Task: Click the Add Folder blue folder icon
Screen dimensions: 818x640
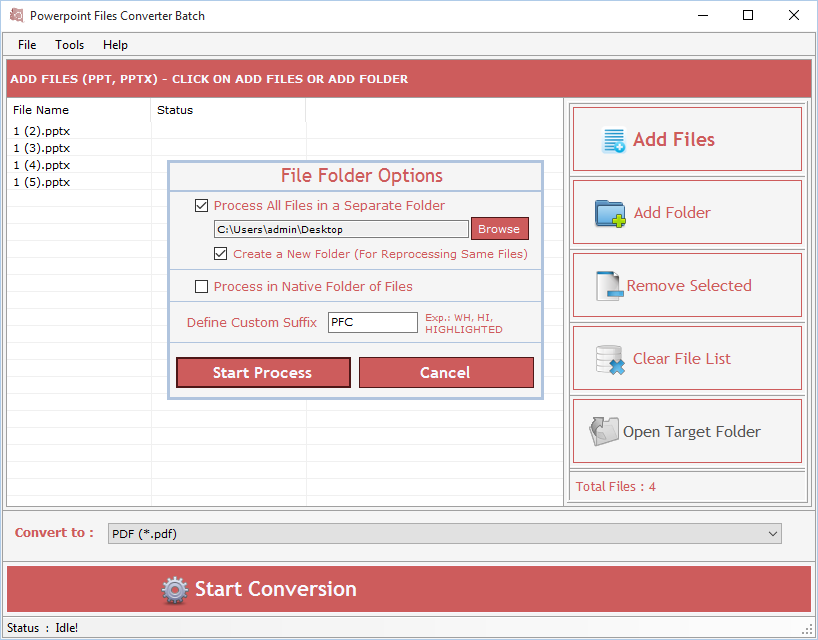Action: (610, 213)
